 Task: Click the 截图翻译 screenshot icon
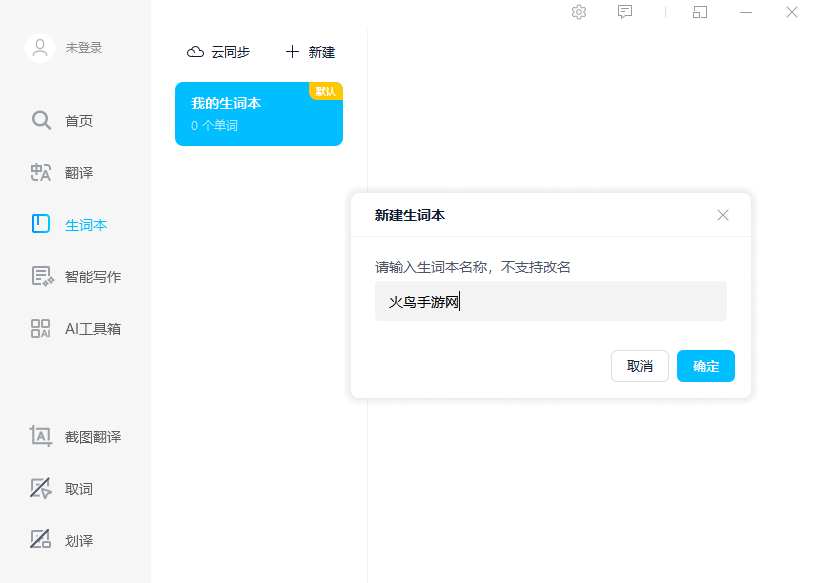point(41,436)
